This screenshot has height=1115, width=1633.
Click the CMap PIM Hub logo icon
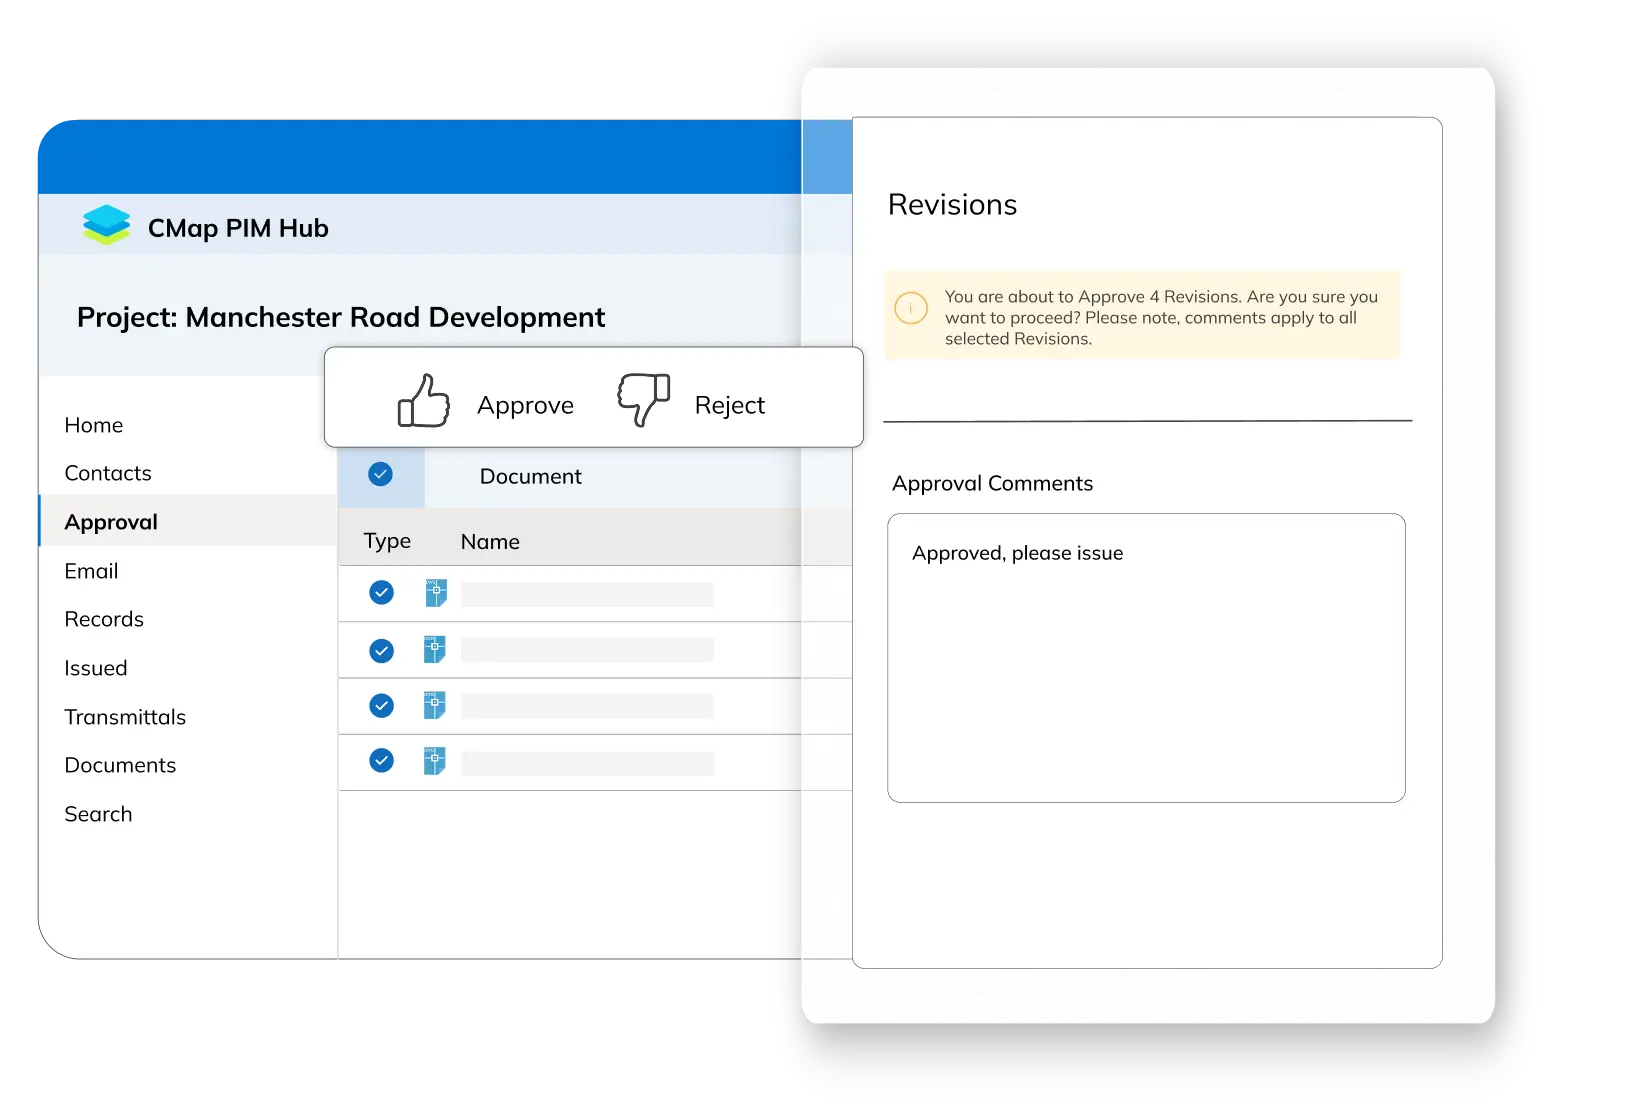point(107,225)
